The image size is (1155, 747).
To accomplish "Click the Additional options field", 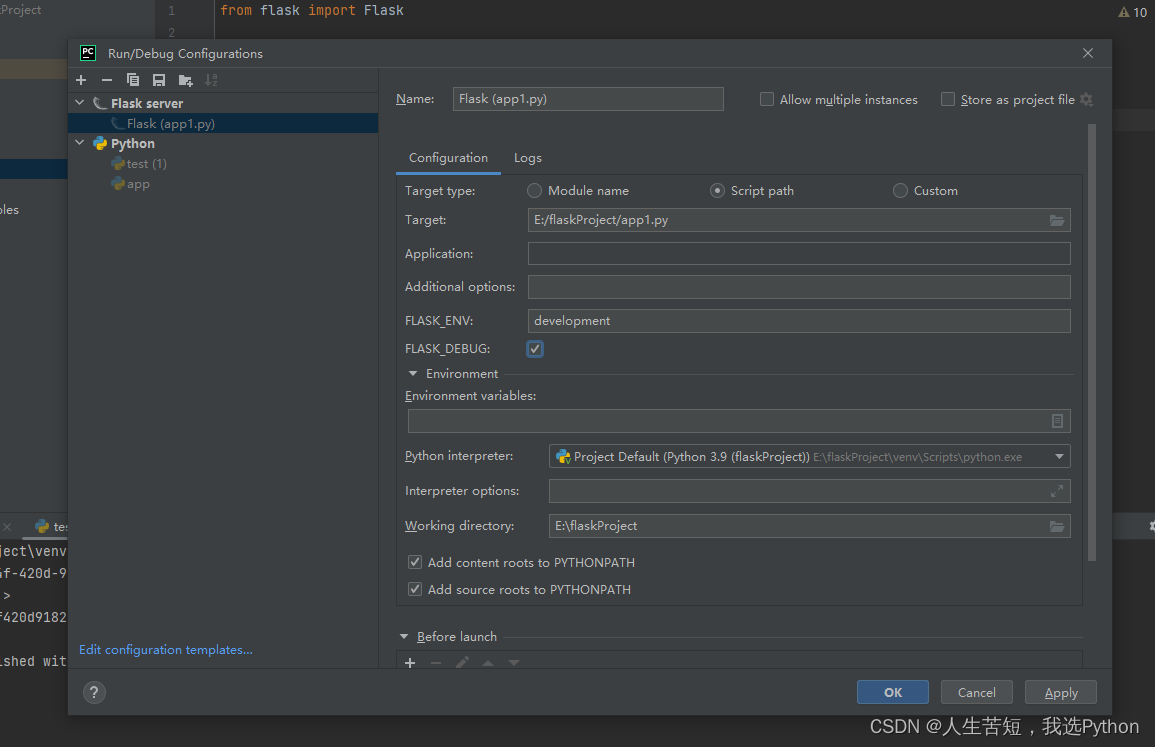I will 799,287.
